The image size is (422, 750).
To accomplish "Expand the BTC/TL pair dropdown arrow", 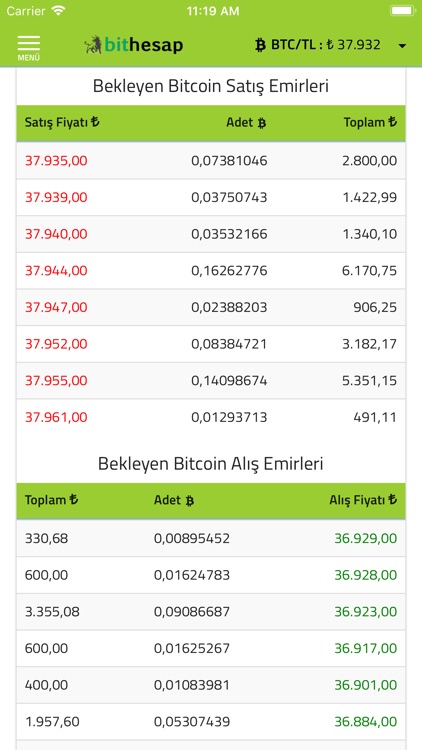I will coord(402,46).
